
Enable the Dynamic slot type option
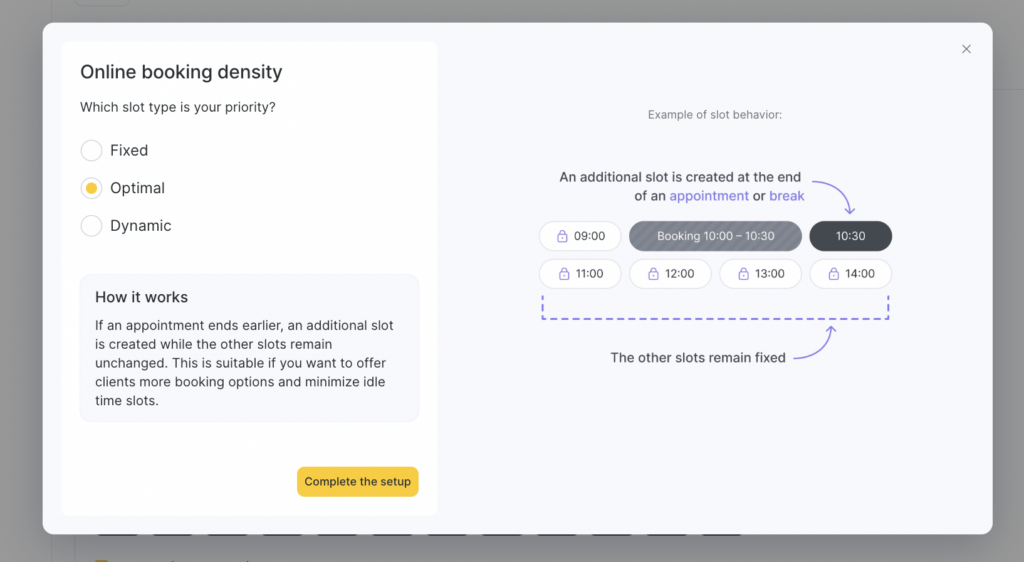[x=92, y=226]
